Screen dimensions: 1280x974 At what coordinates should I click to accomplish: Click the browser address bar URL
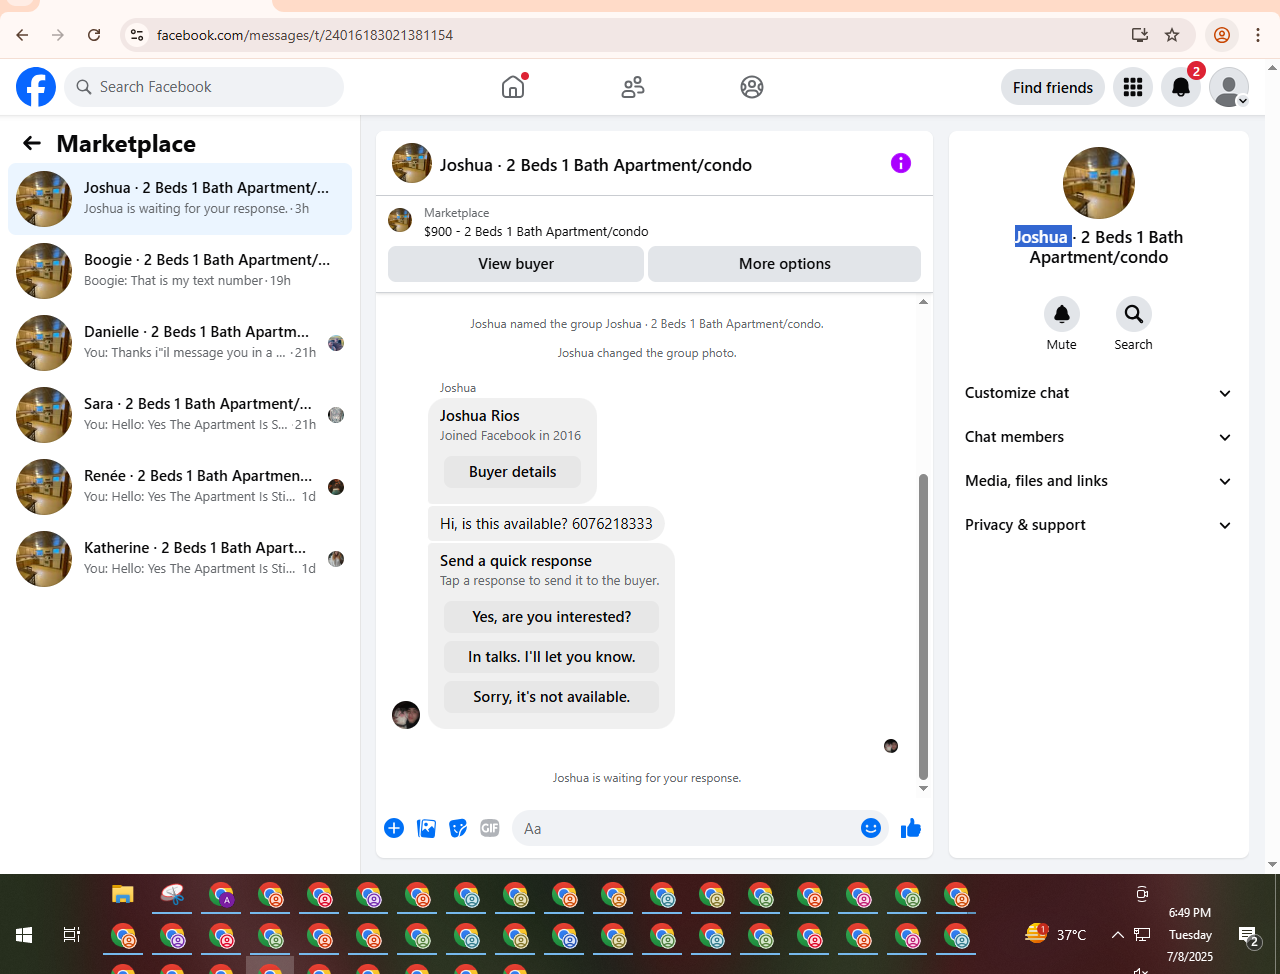[x=305, y=35]
